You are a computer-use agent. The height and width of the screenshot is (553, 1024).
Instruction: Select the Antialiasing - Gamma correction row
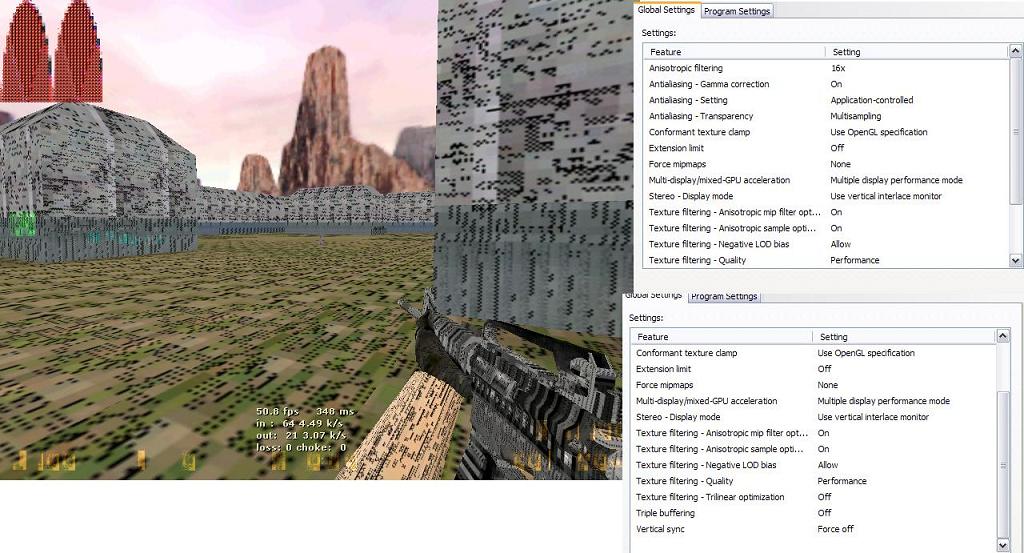(x=826, y=84)
